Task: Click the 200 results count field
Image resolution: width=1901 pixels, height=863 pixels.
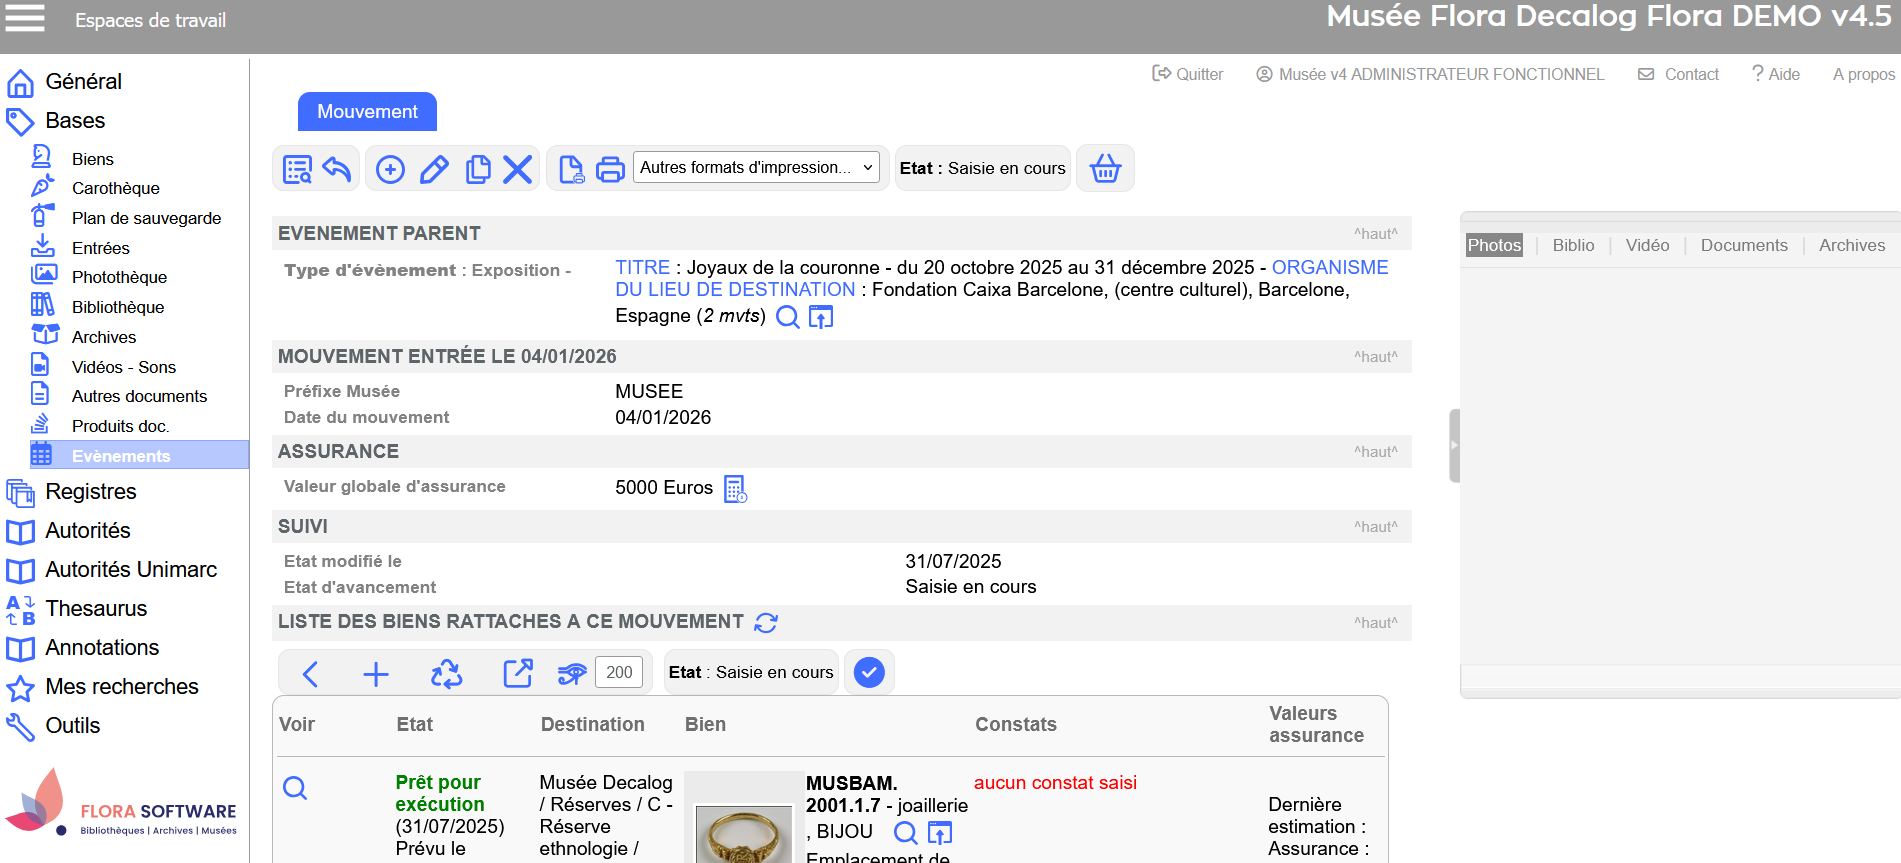Action: point(619,673)
